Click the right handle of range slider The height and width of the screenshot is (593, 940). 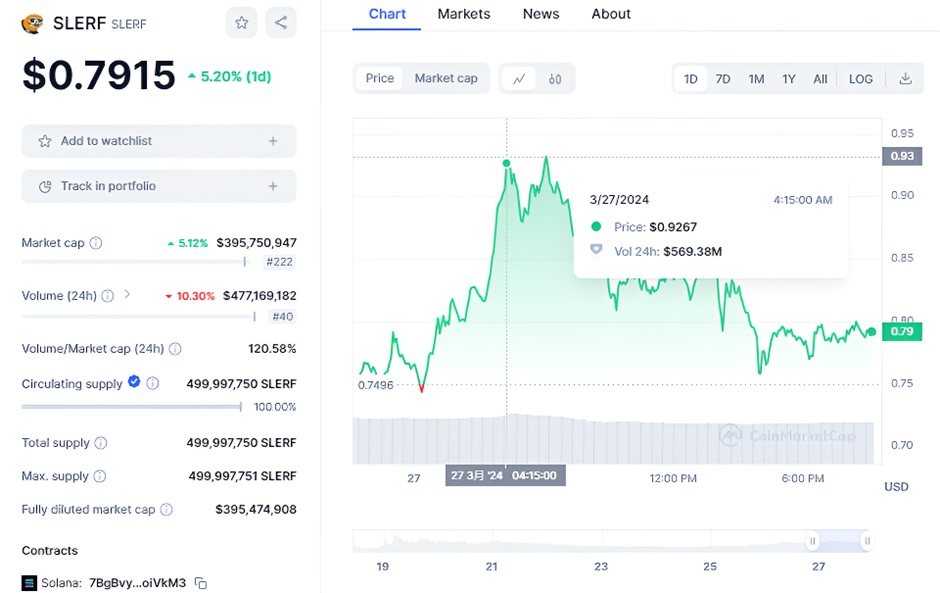868,541
